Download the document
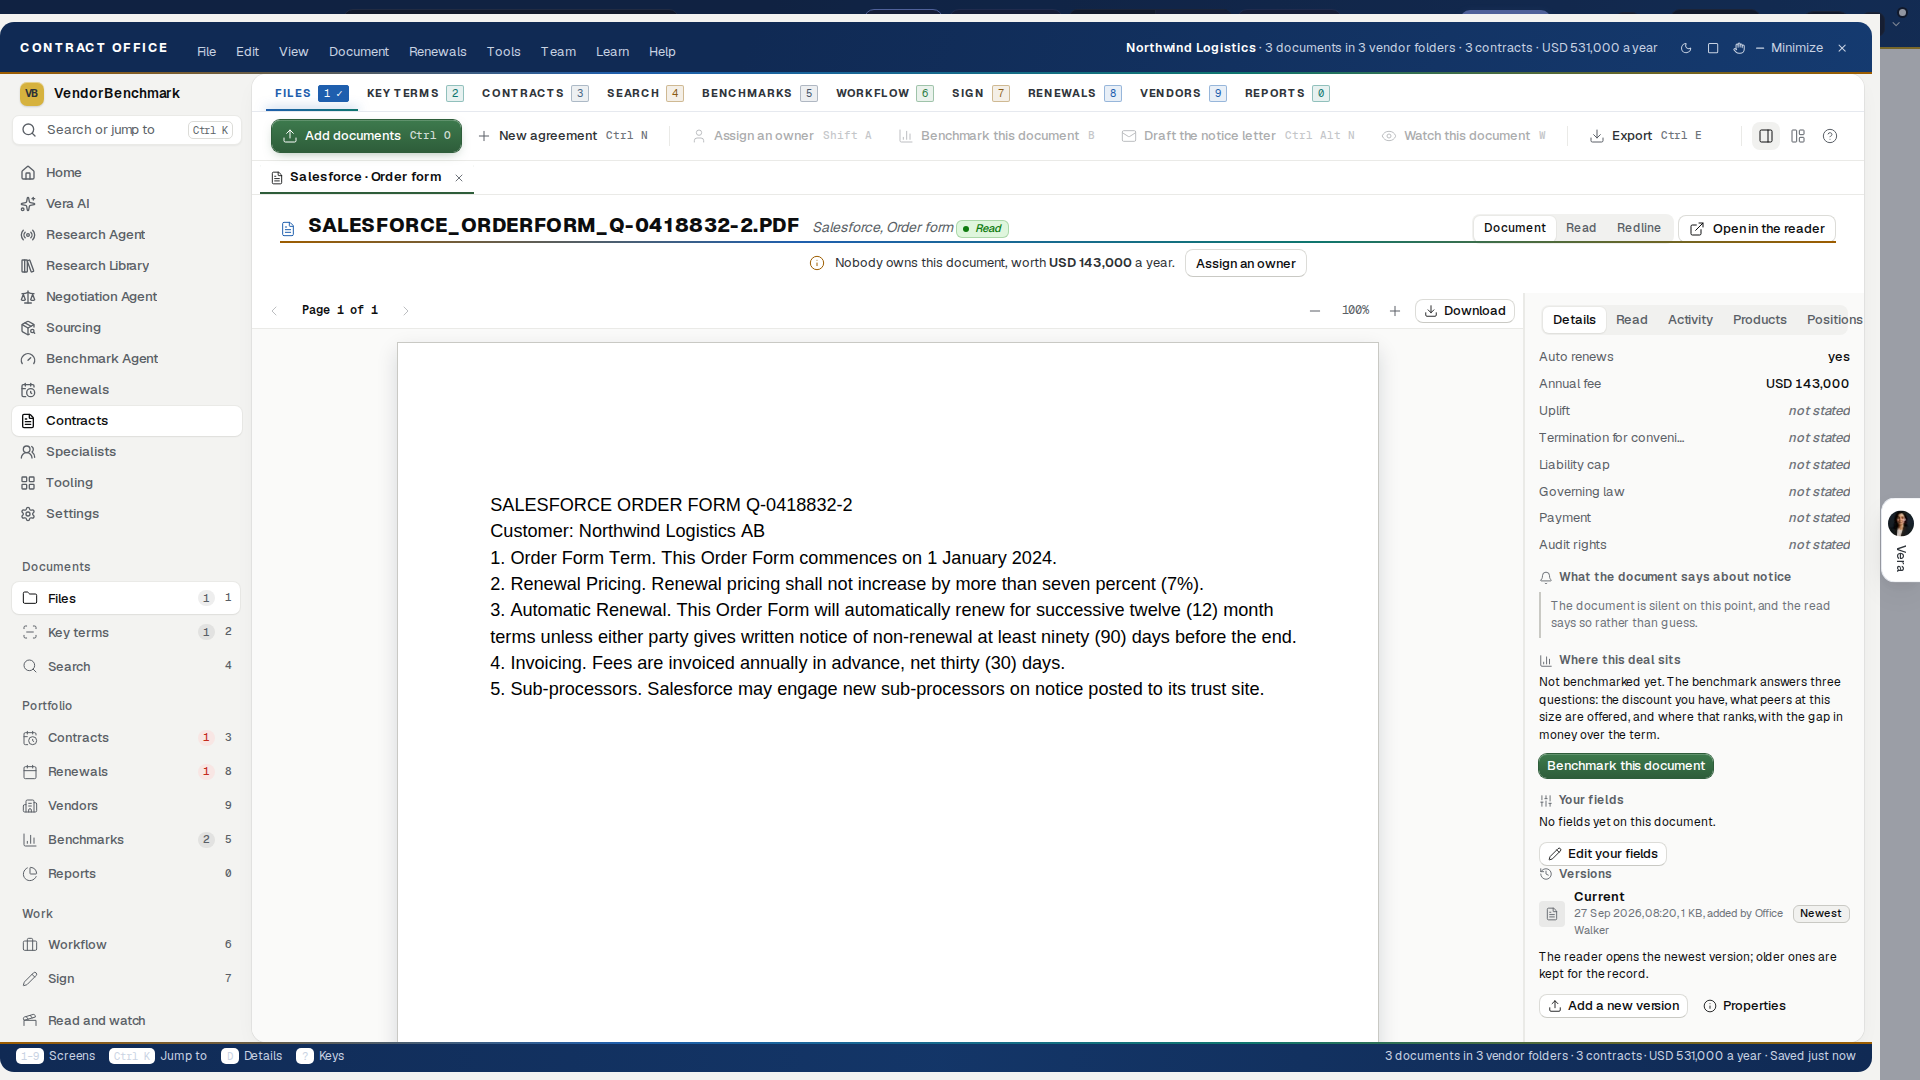Viewport: 1920px width, 1080px height. pos(1465,311)
